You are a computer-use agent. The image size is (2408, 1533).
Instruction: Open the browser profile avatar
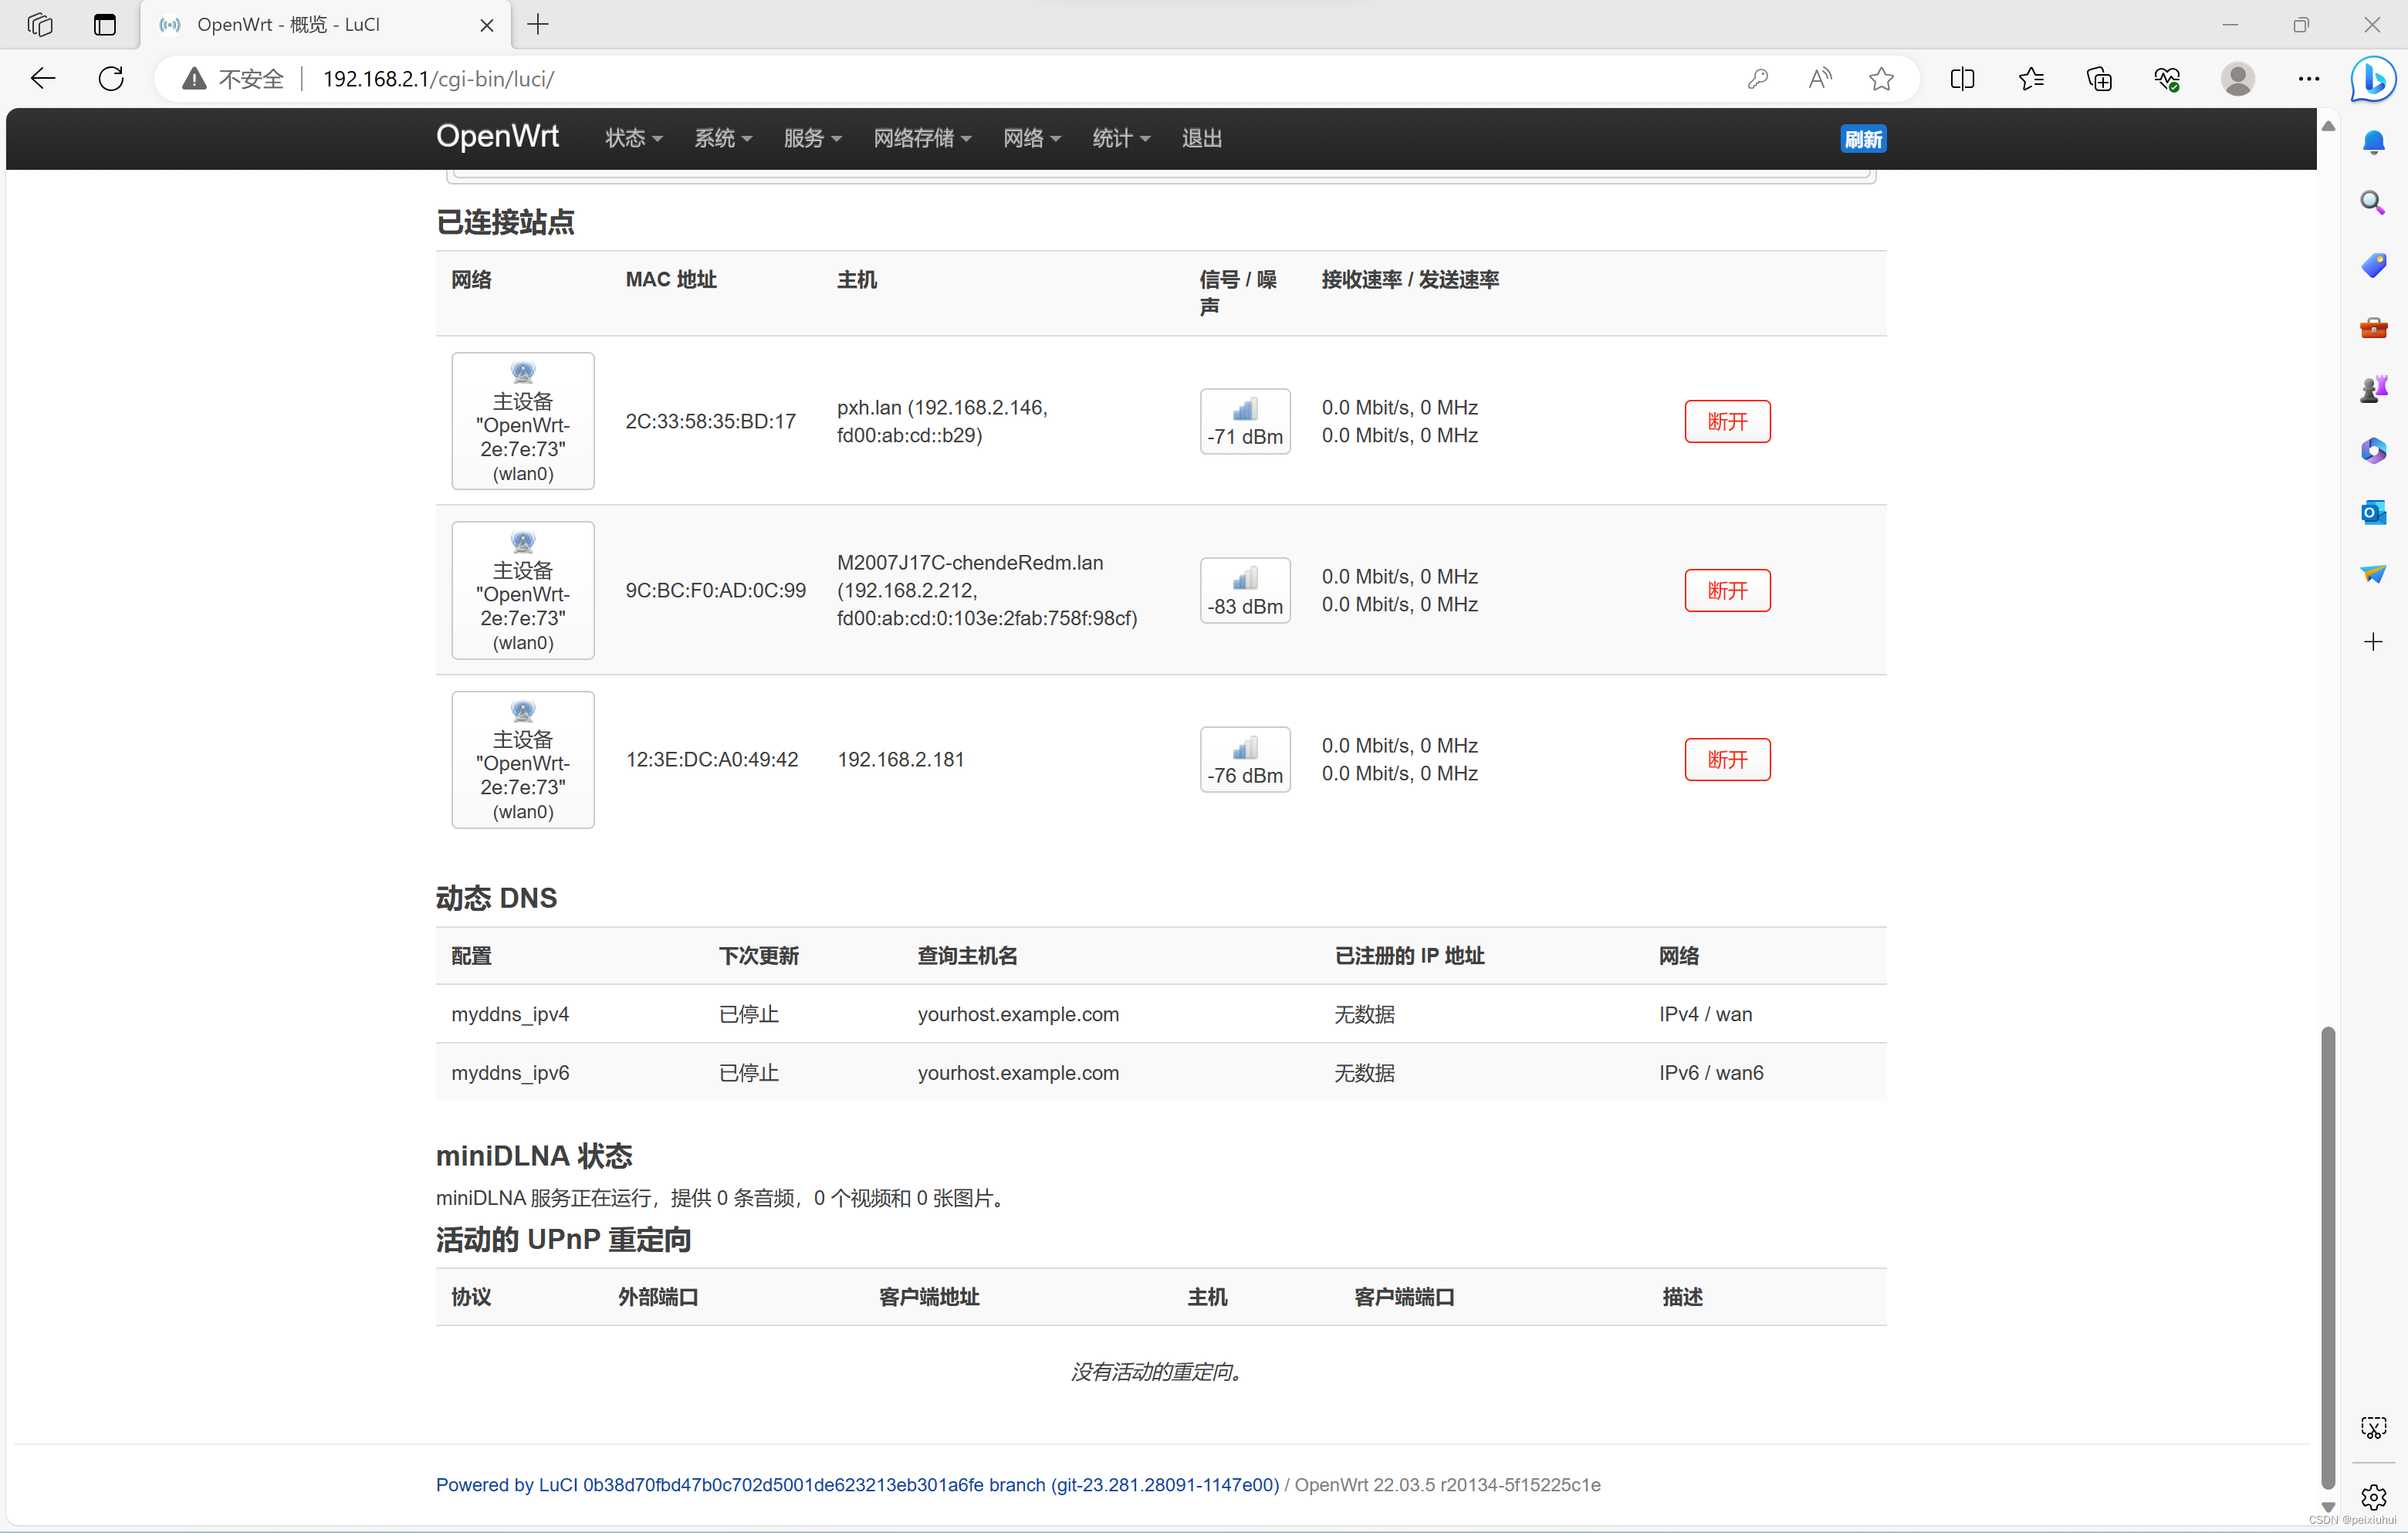(2237, 78)
